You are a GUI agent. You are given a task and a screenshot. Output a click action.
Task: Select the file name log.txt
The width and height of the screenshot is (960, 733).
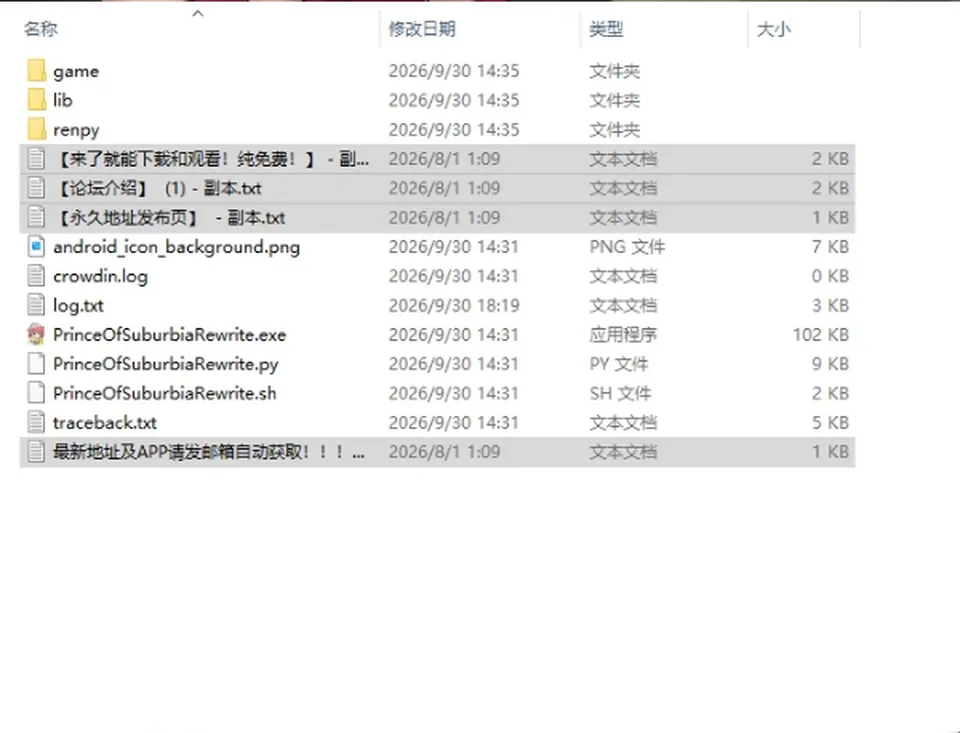(78, 306)
